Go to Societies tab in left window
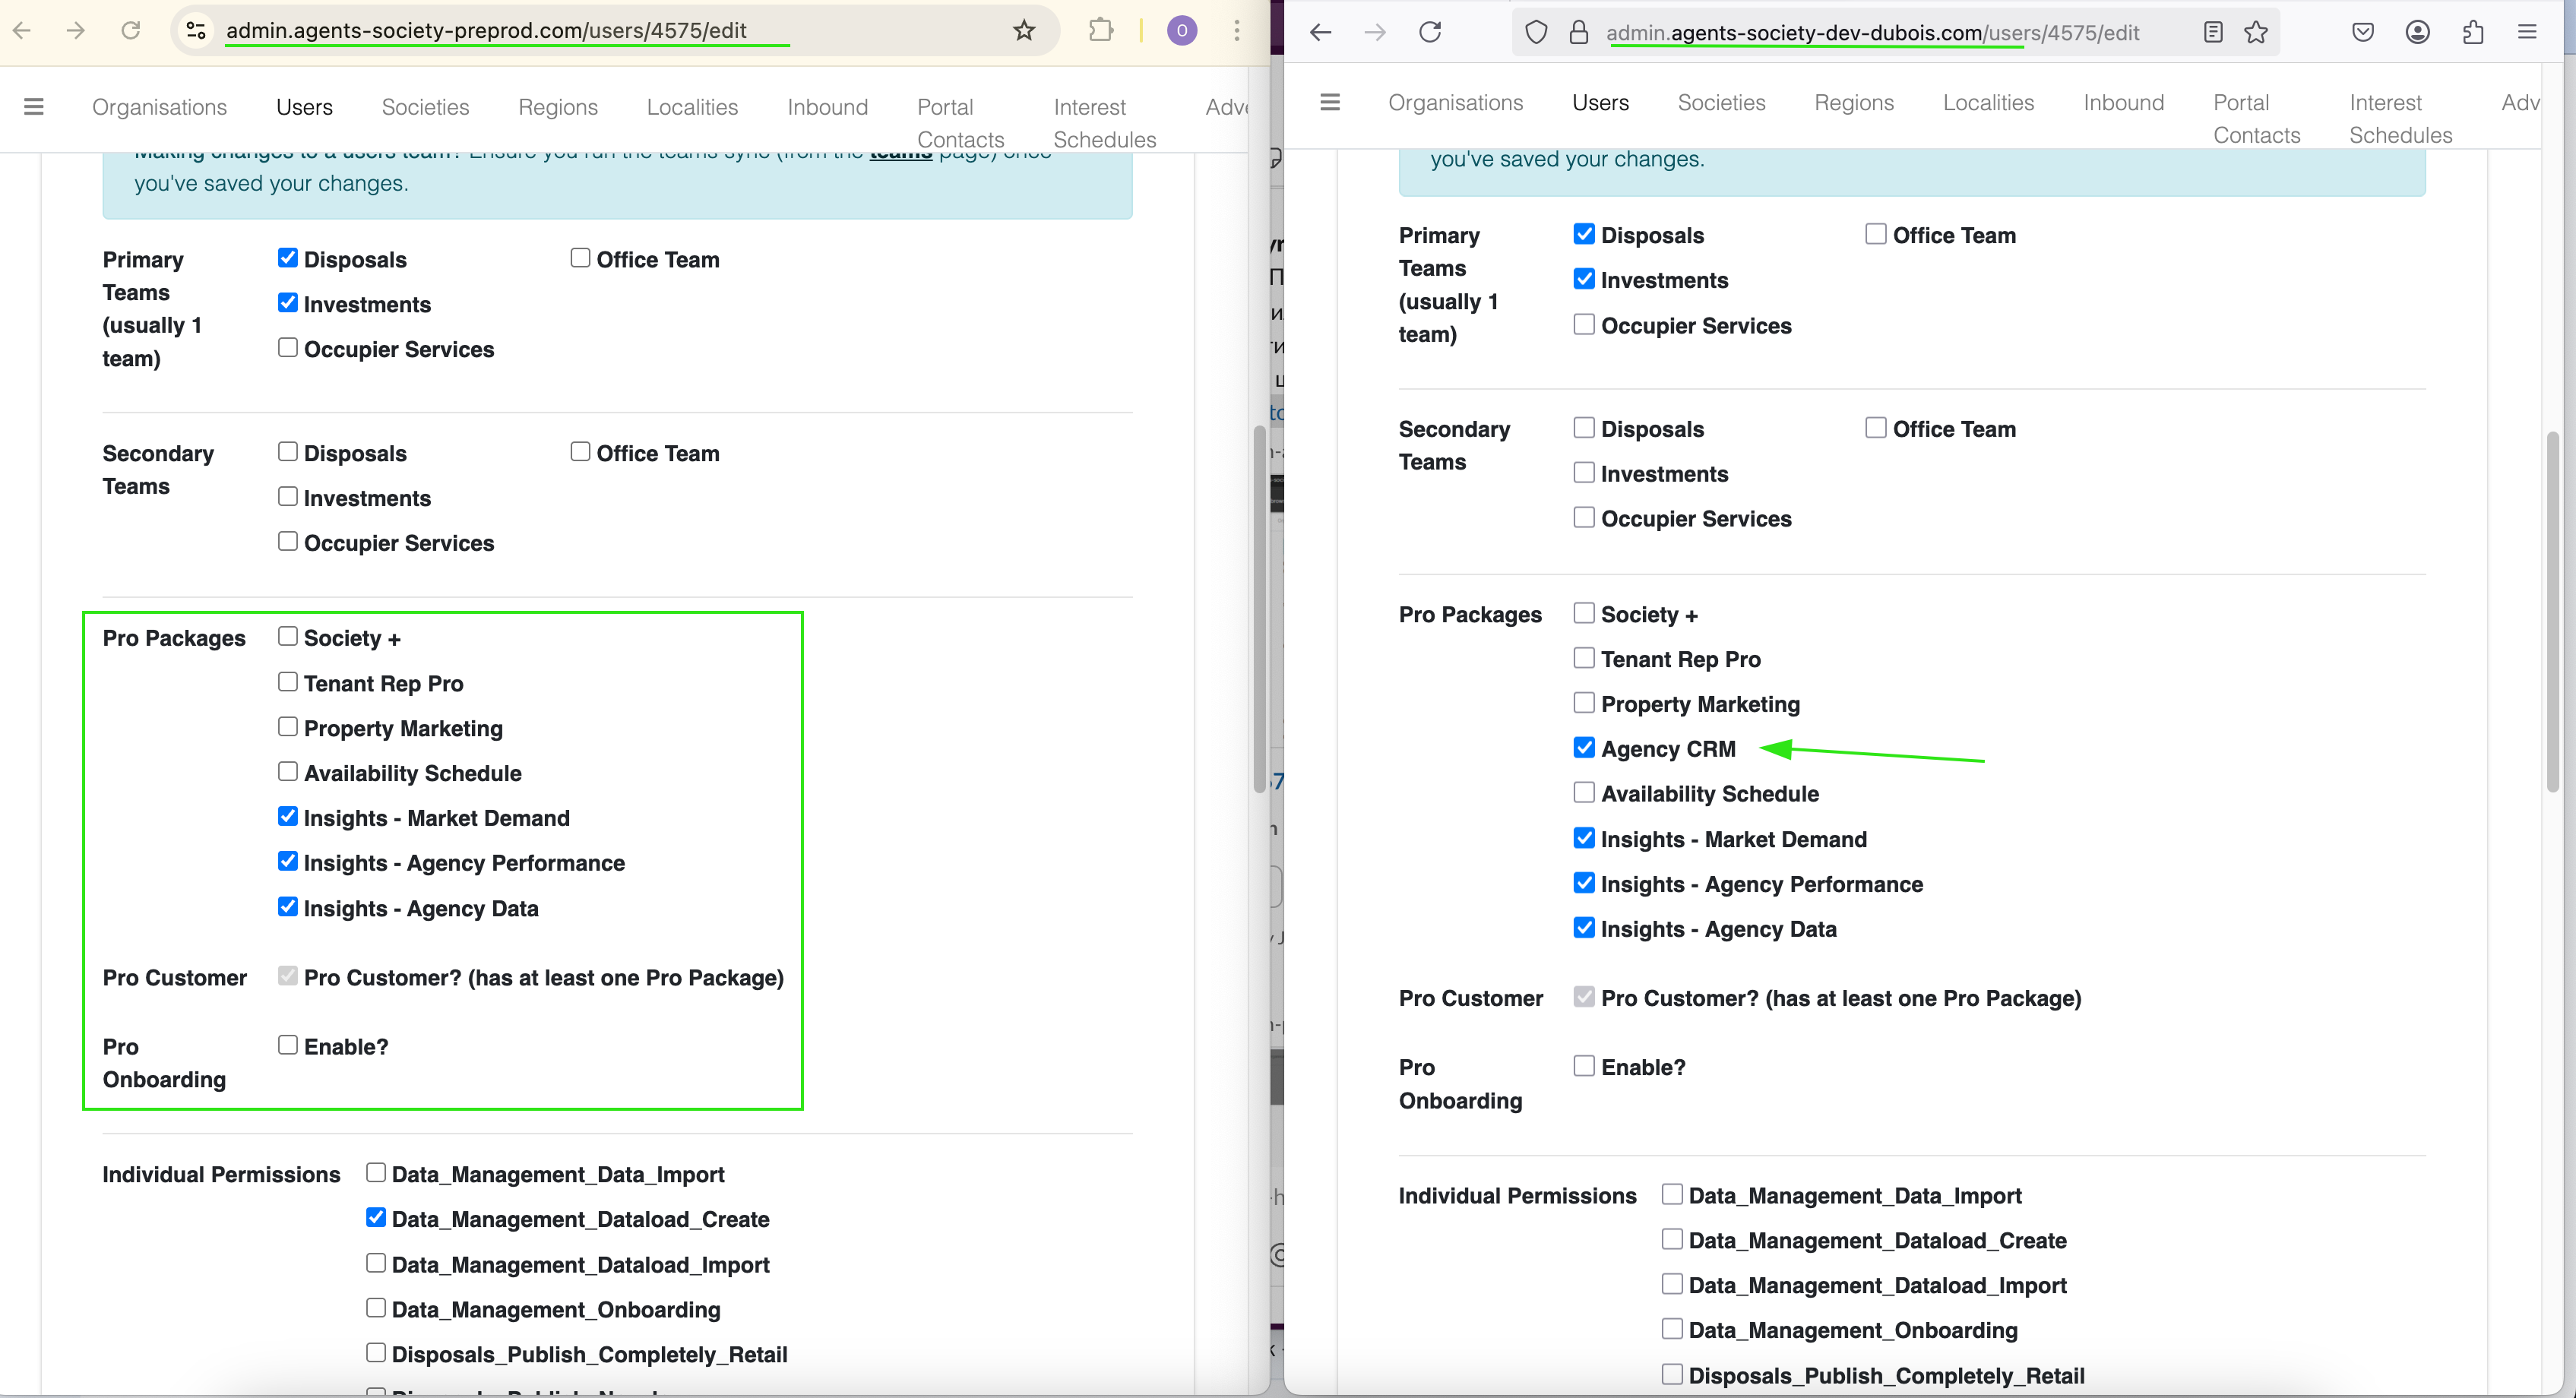 coord(425,107)
